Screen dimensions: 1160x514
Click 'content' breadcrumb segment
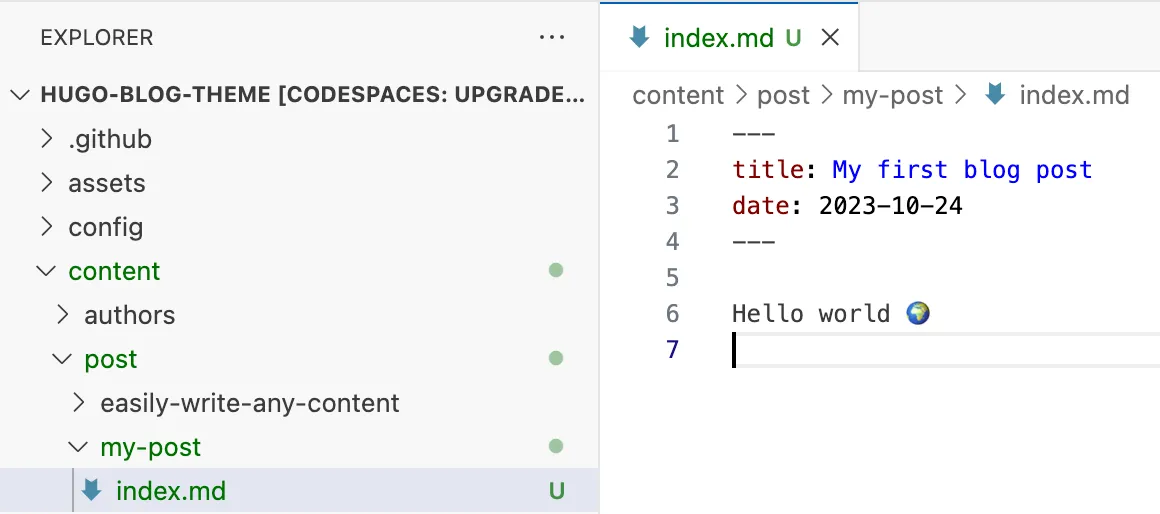678,95
